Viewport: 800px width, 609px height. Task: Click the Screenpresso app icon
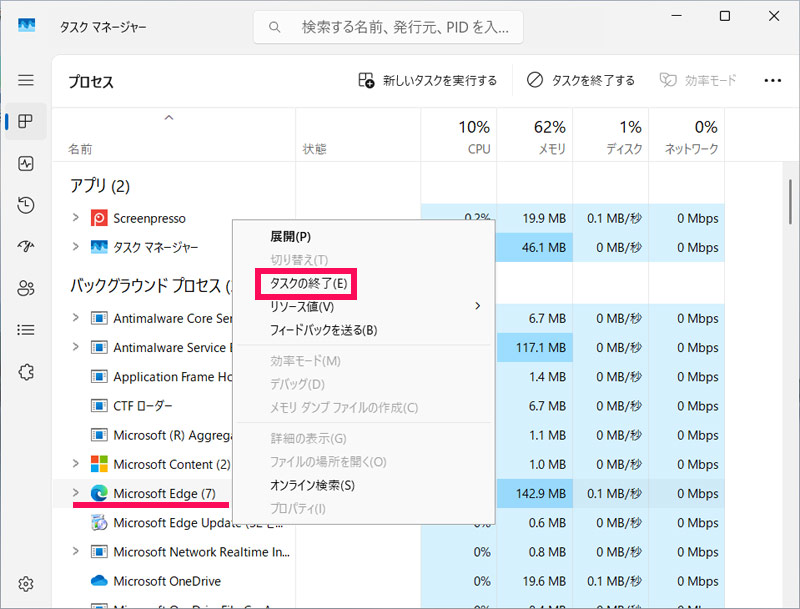99,218
